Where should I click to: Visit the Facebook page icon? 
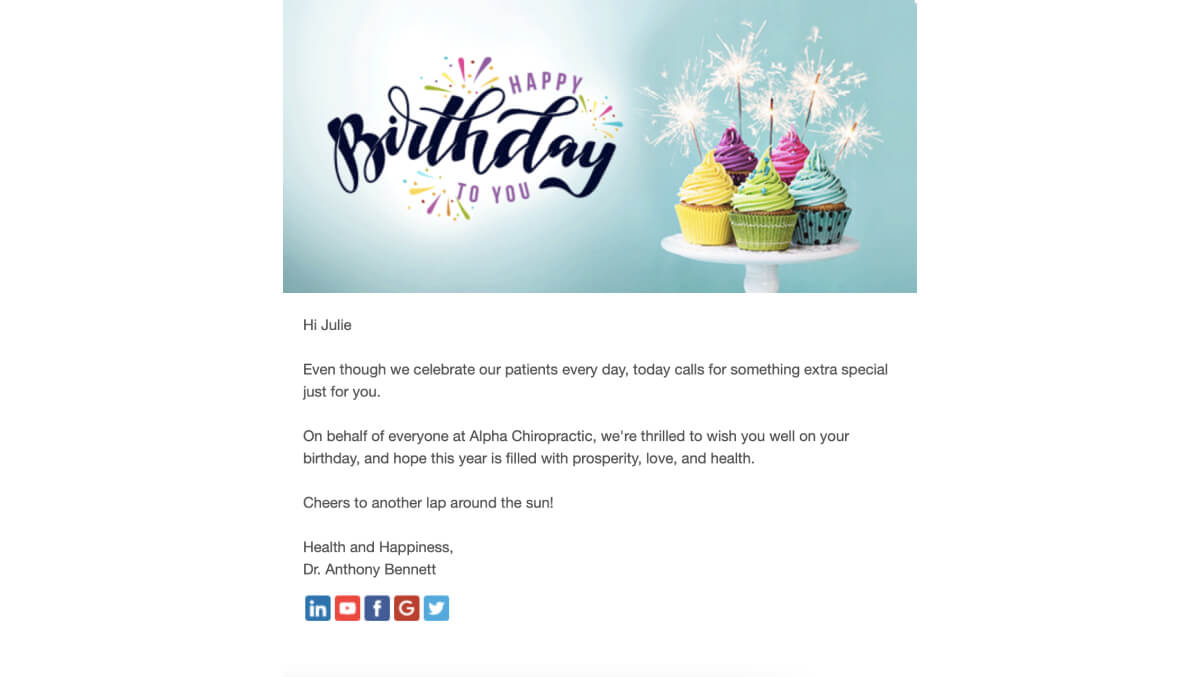coord(377,608)
